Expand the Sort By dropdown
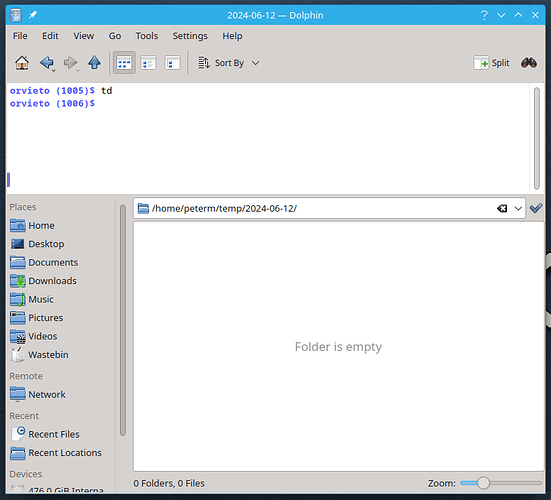Screen dimensions: 551x500 [x=229, y=63]
